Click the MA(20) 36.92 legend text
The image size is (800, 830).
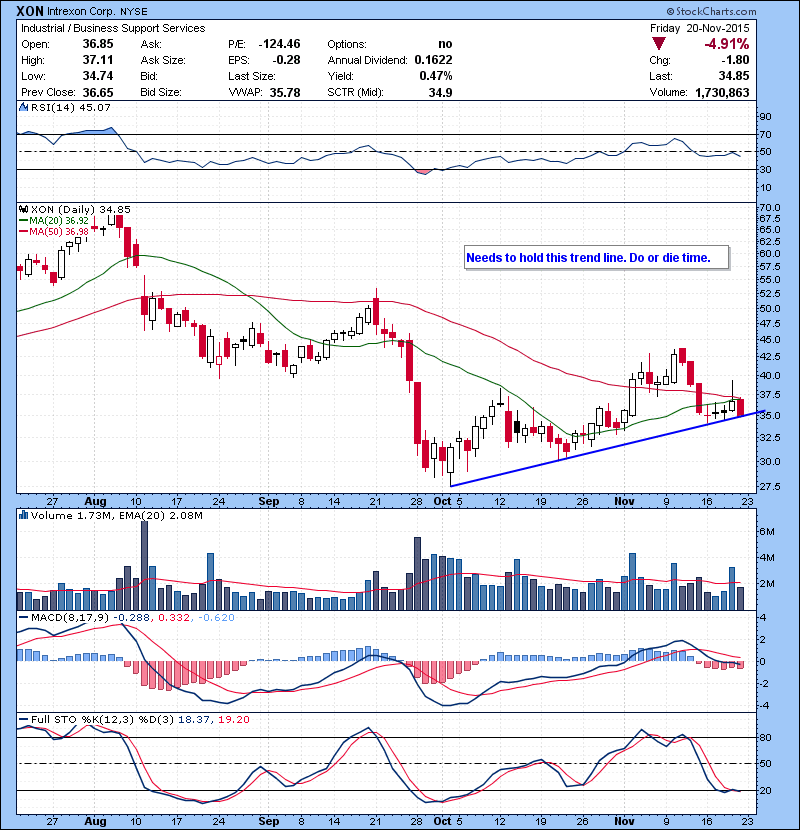59,221
